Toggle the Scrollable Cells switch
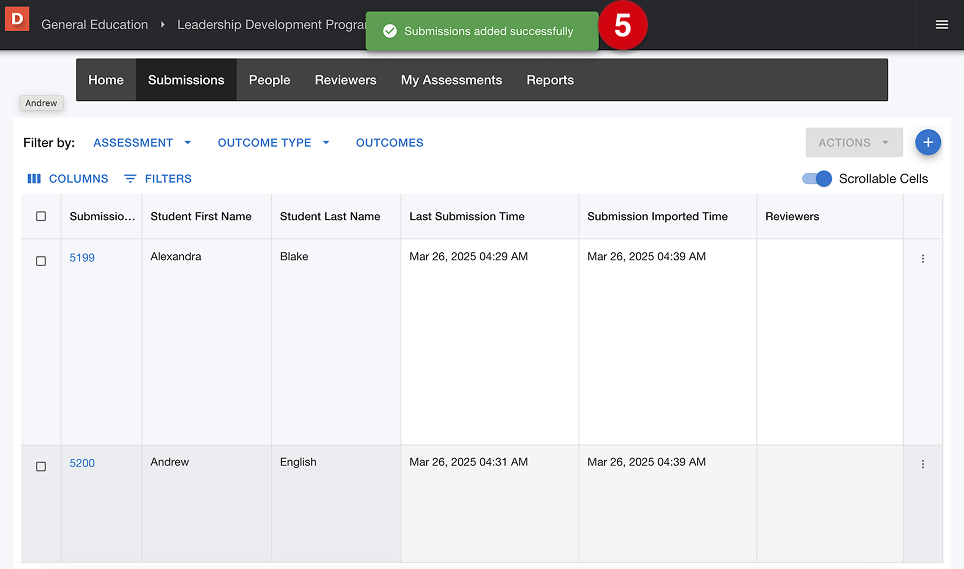 click(817, 179)
